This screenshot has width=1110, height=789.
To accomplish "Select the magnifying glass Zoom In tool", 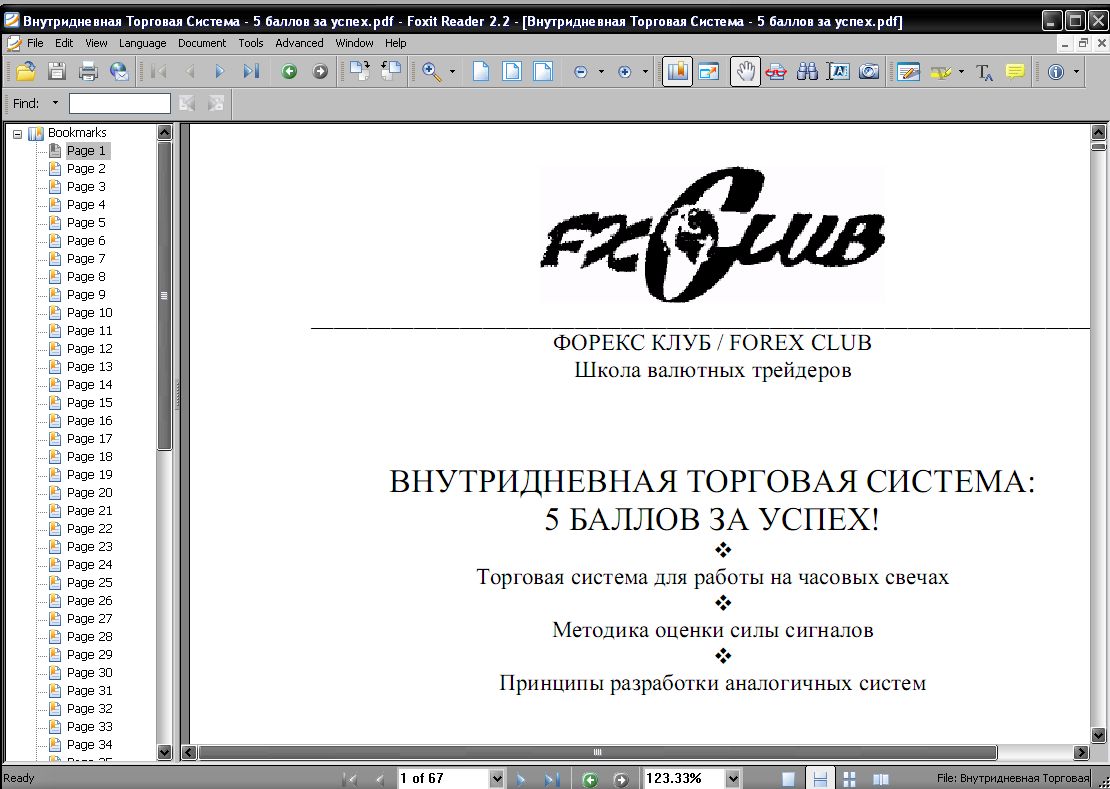I will tap(432, 71).
